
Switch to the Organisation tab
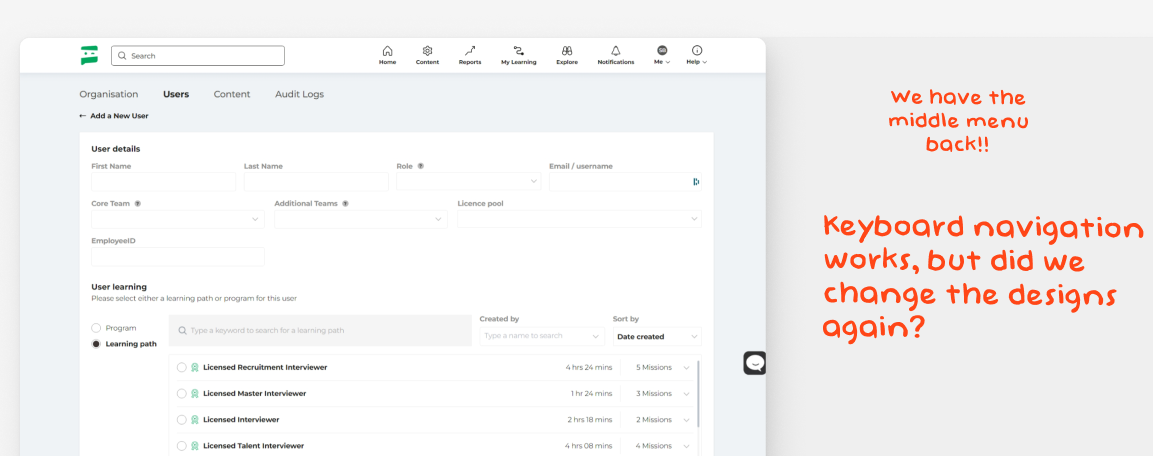point(109,94)
